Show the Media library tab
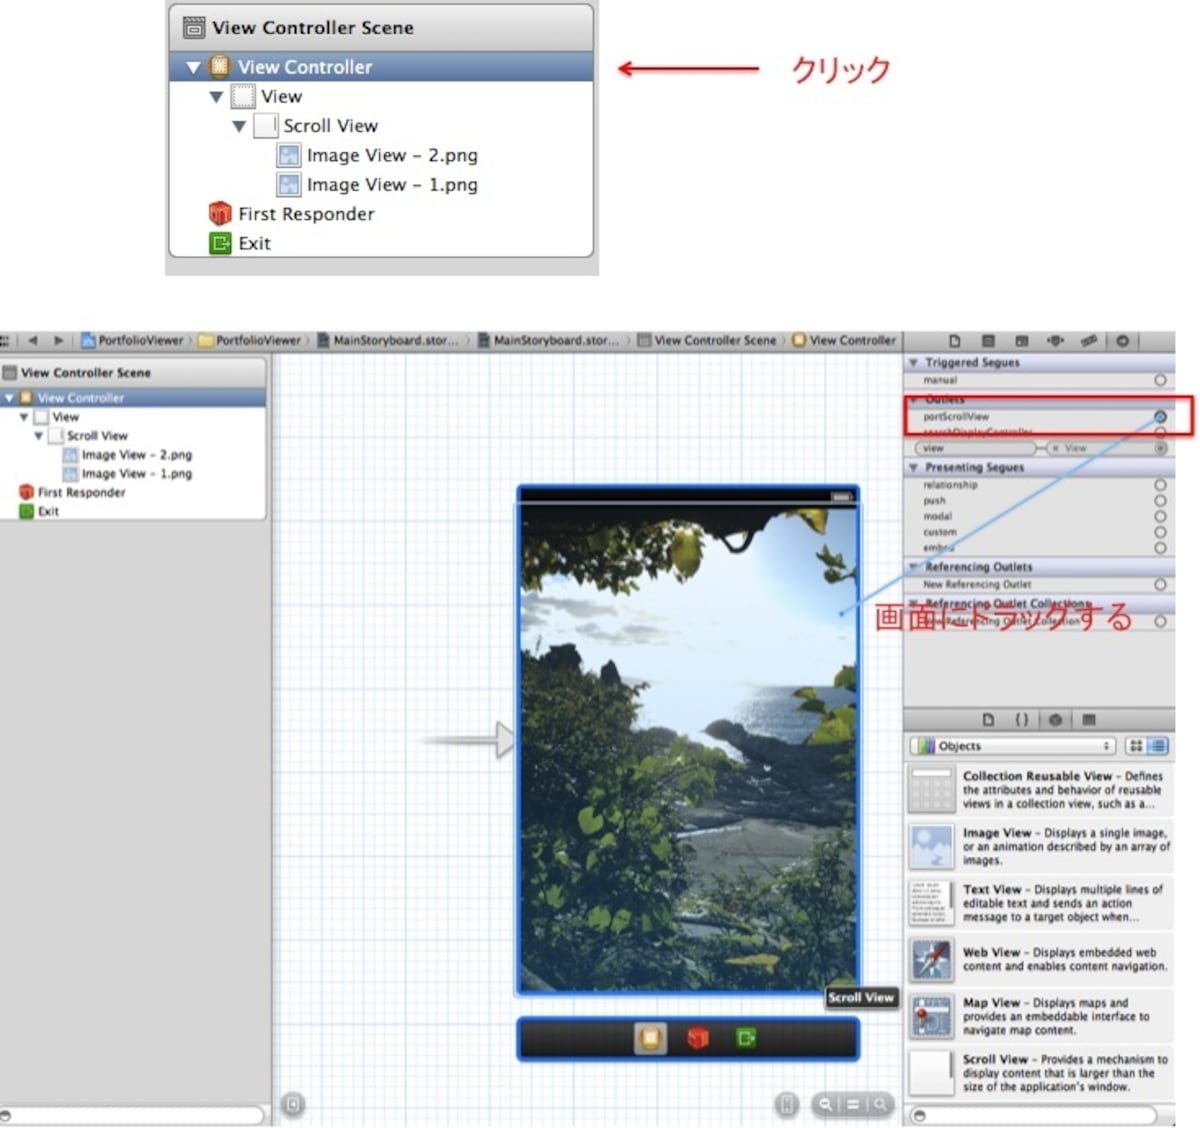The height and width of the screenshot is (1128, 1200). 1089,719
